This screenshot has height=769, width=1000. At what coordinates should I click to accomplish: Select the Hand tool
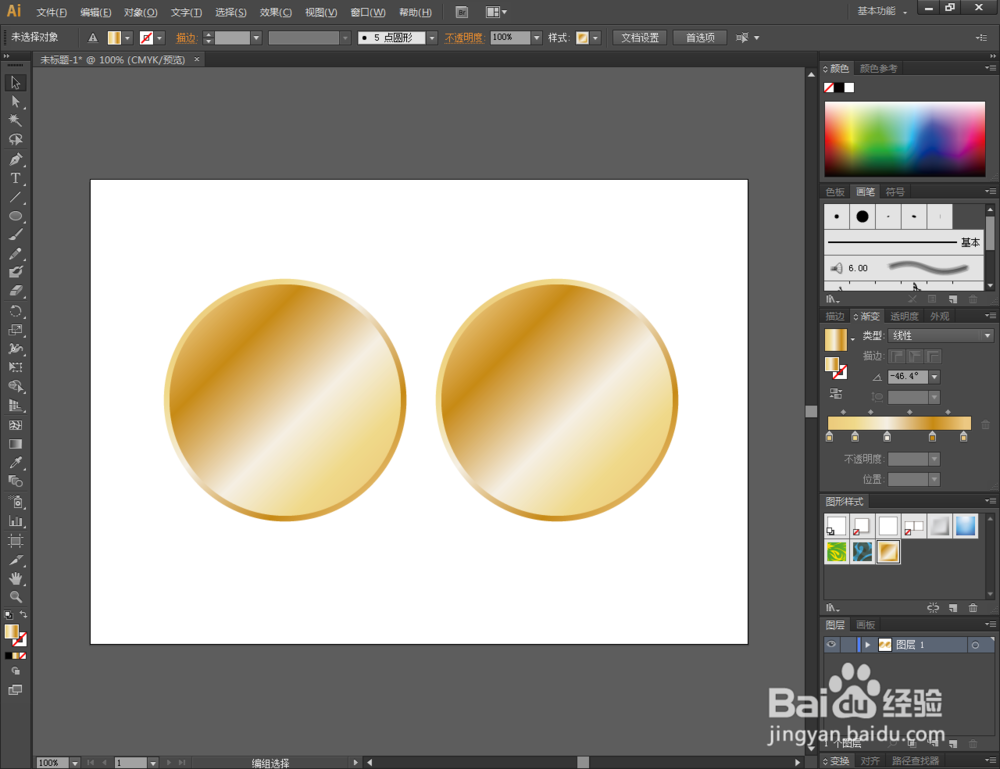pyautogui.click(x=15, y=578)
